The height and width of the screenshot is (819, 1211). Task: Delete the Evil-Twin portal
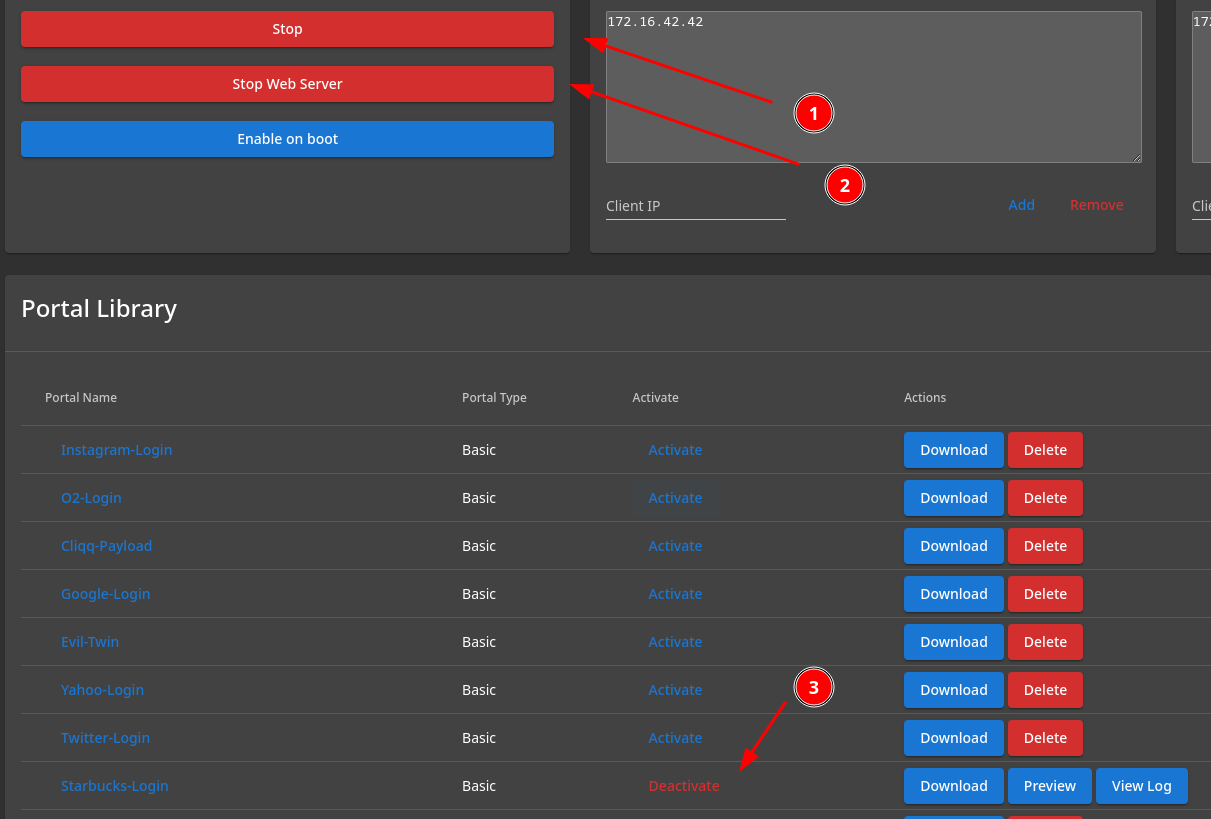coord(1045,642)
